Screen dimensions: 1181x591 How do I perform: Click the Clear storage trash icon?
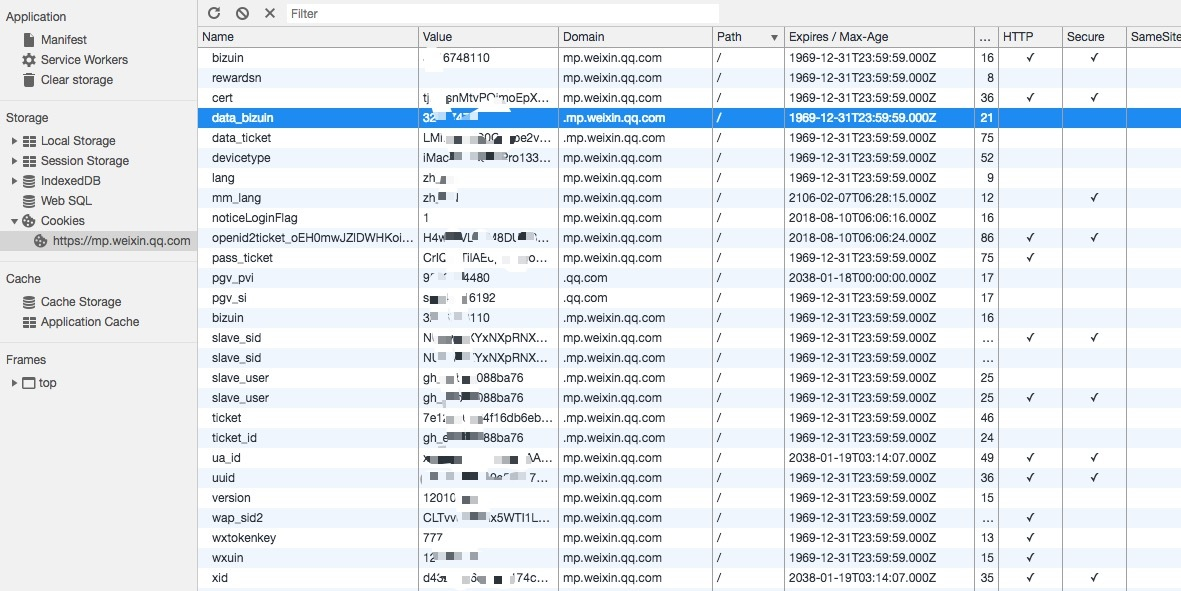pos(29,80)
